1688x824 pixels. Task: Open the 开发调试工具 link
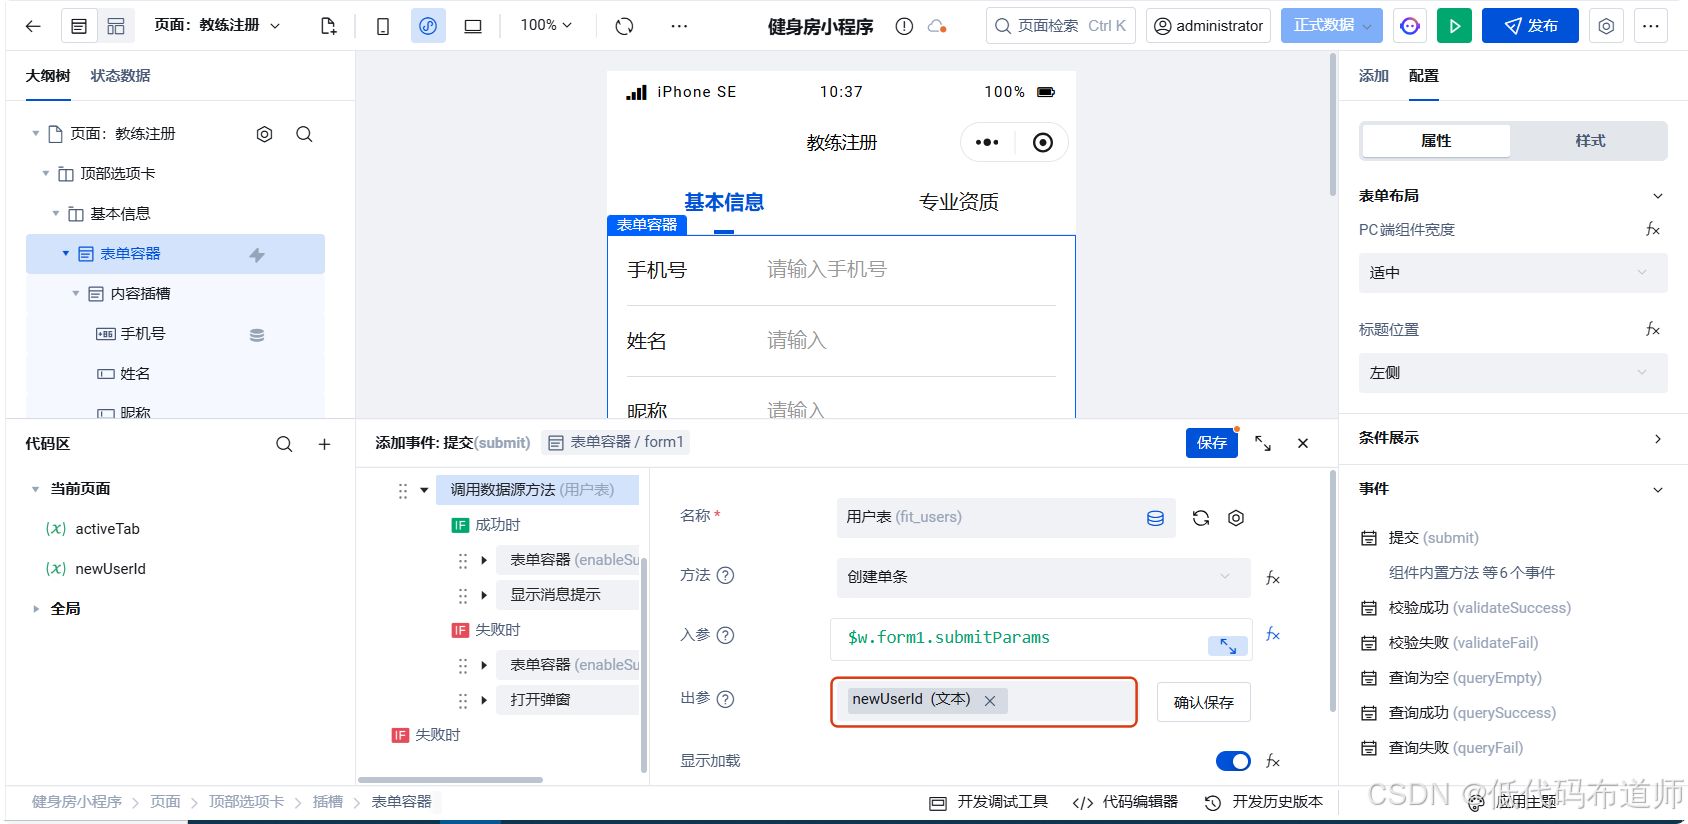click(x=989, y=802)
